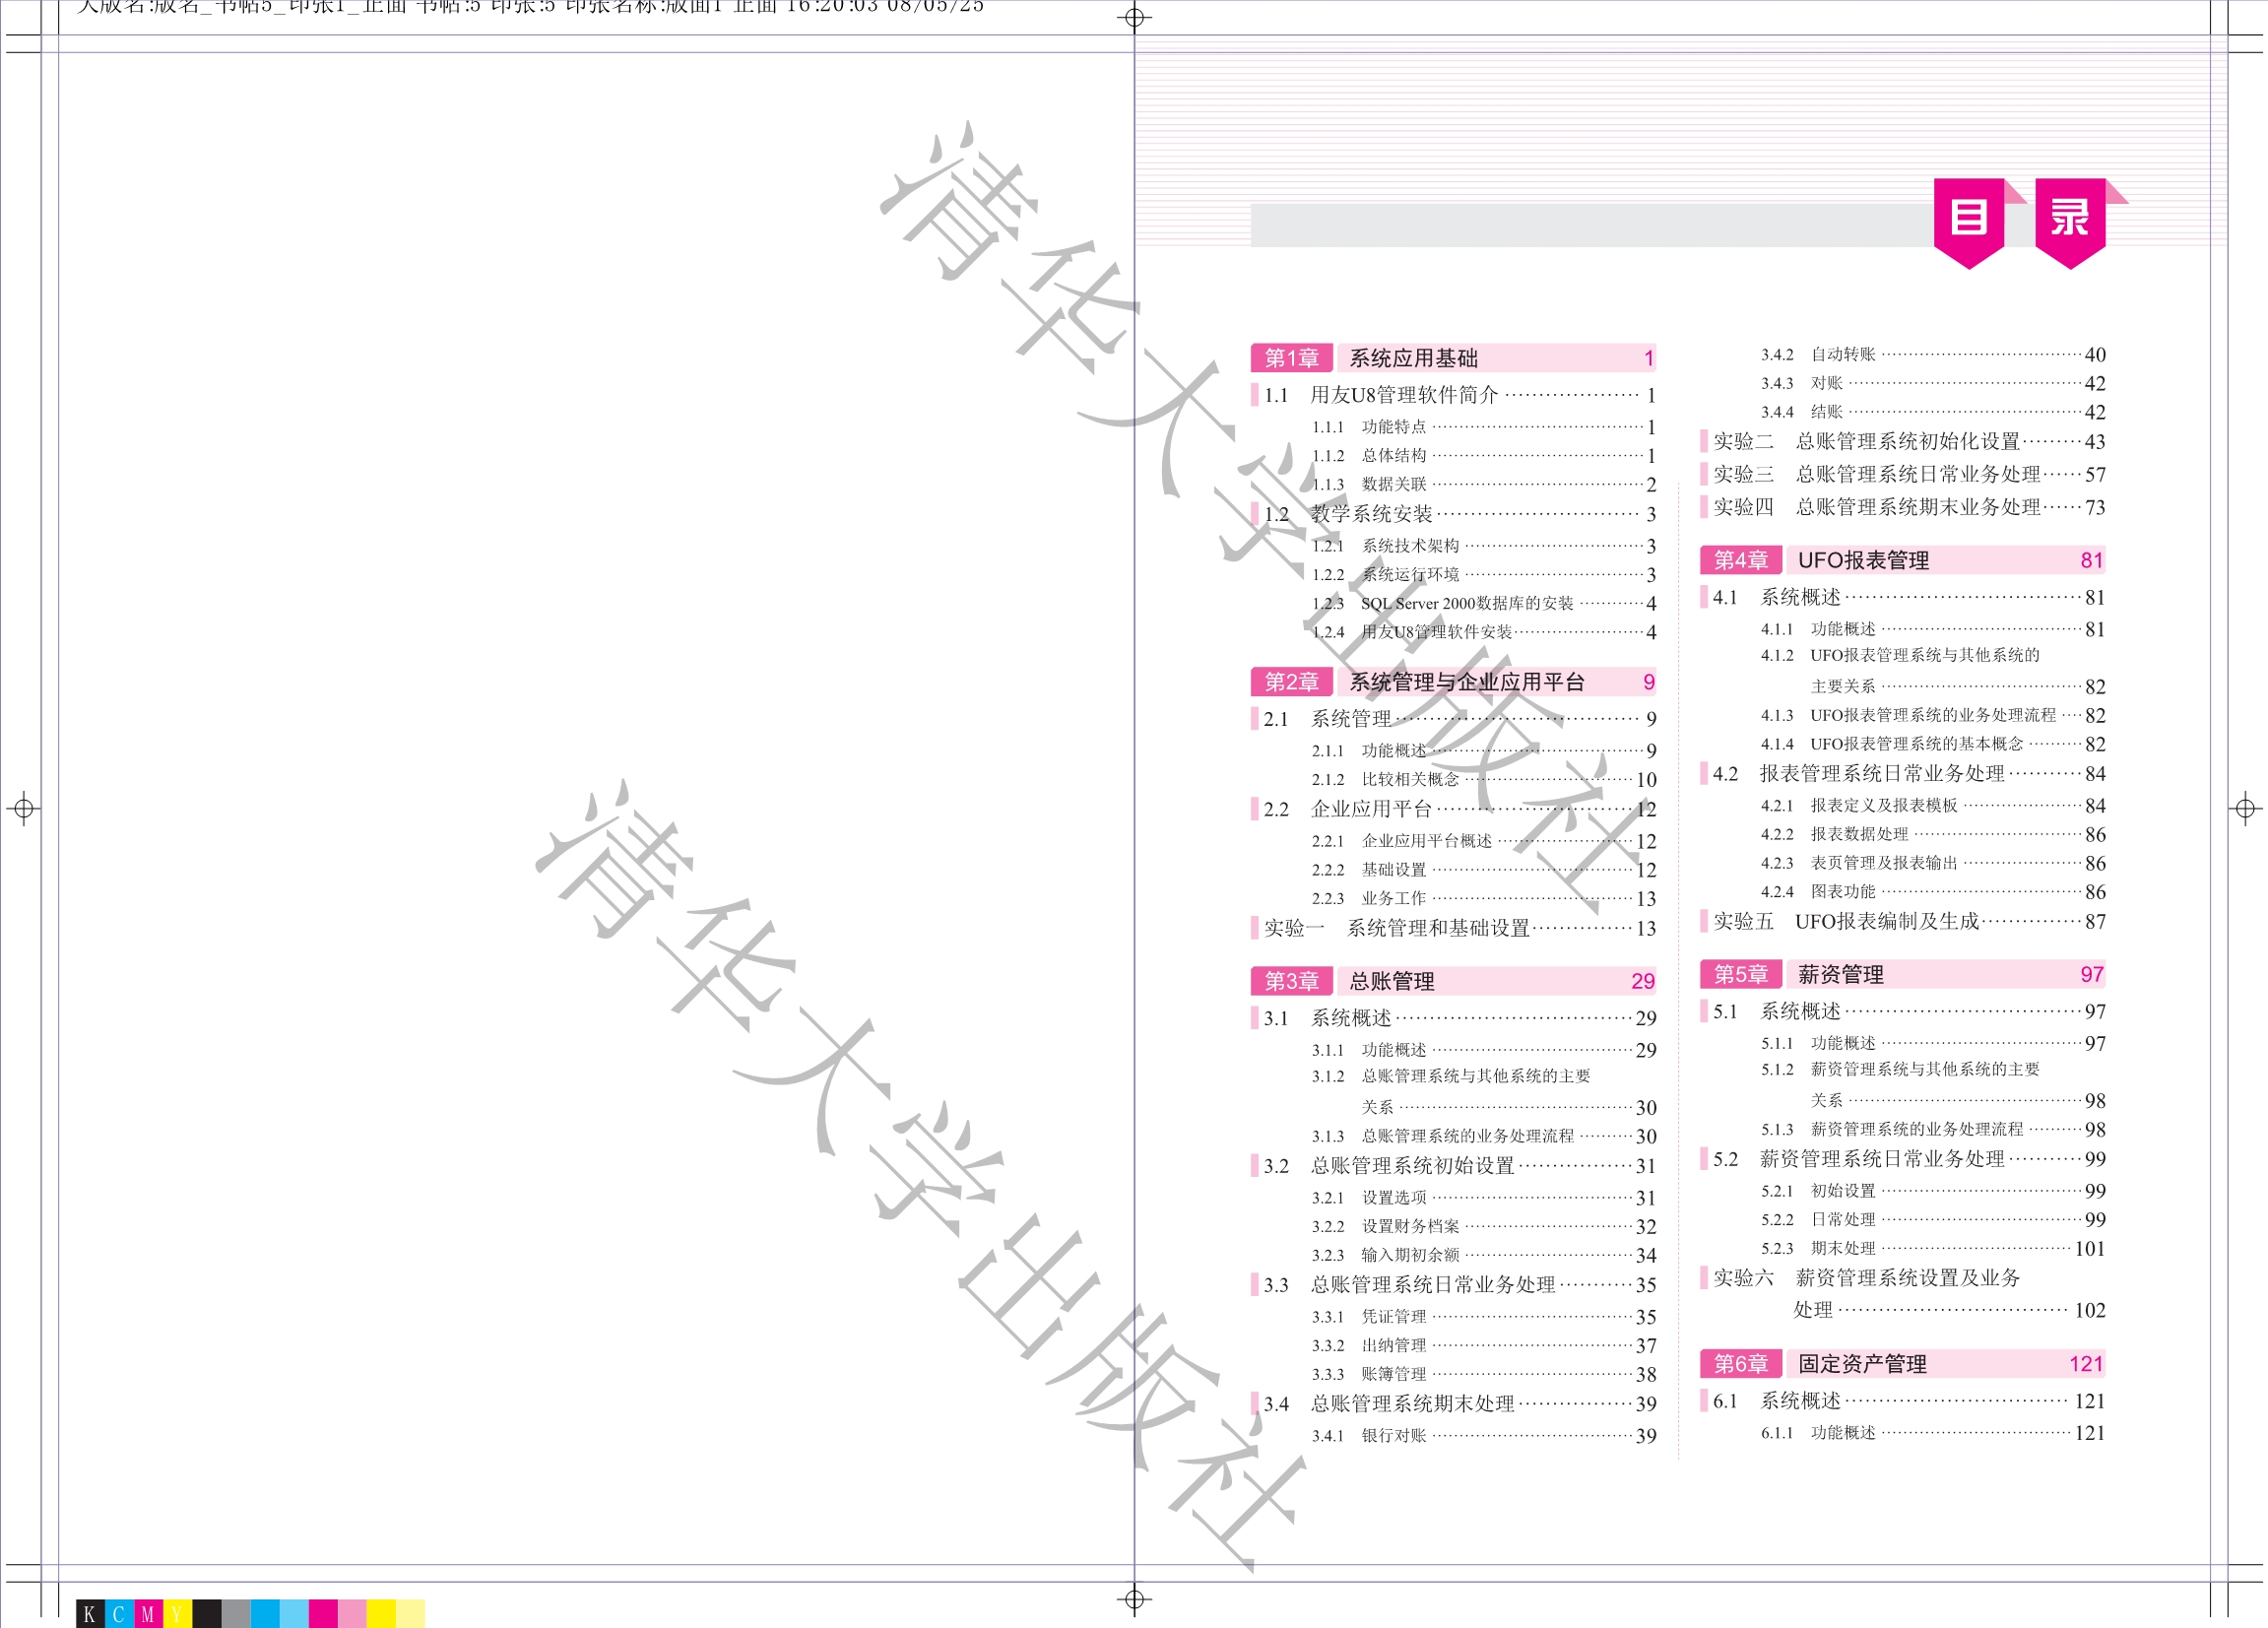Go to section 4.2 报表管理系统日常业务处理
The height and width of the screenshot is (1628, 2268).
click(1881, 774)
